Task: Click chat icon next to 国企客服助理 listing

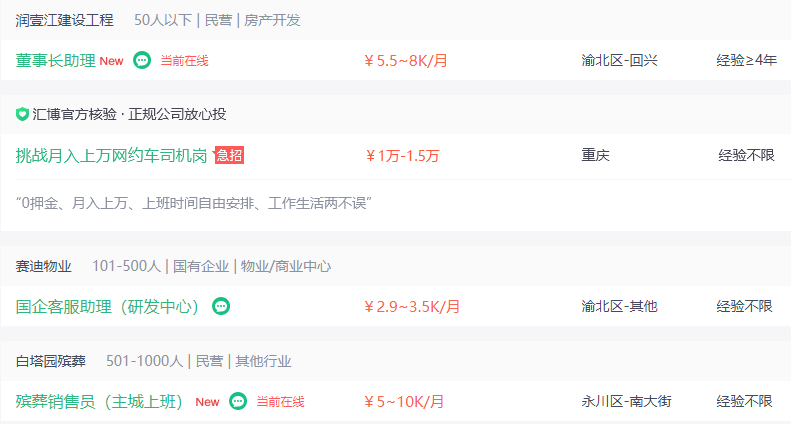Action: coord(221,306)
